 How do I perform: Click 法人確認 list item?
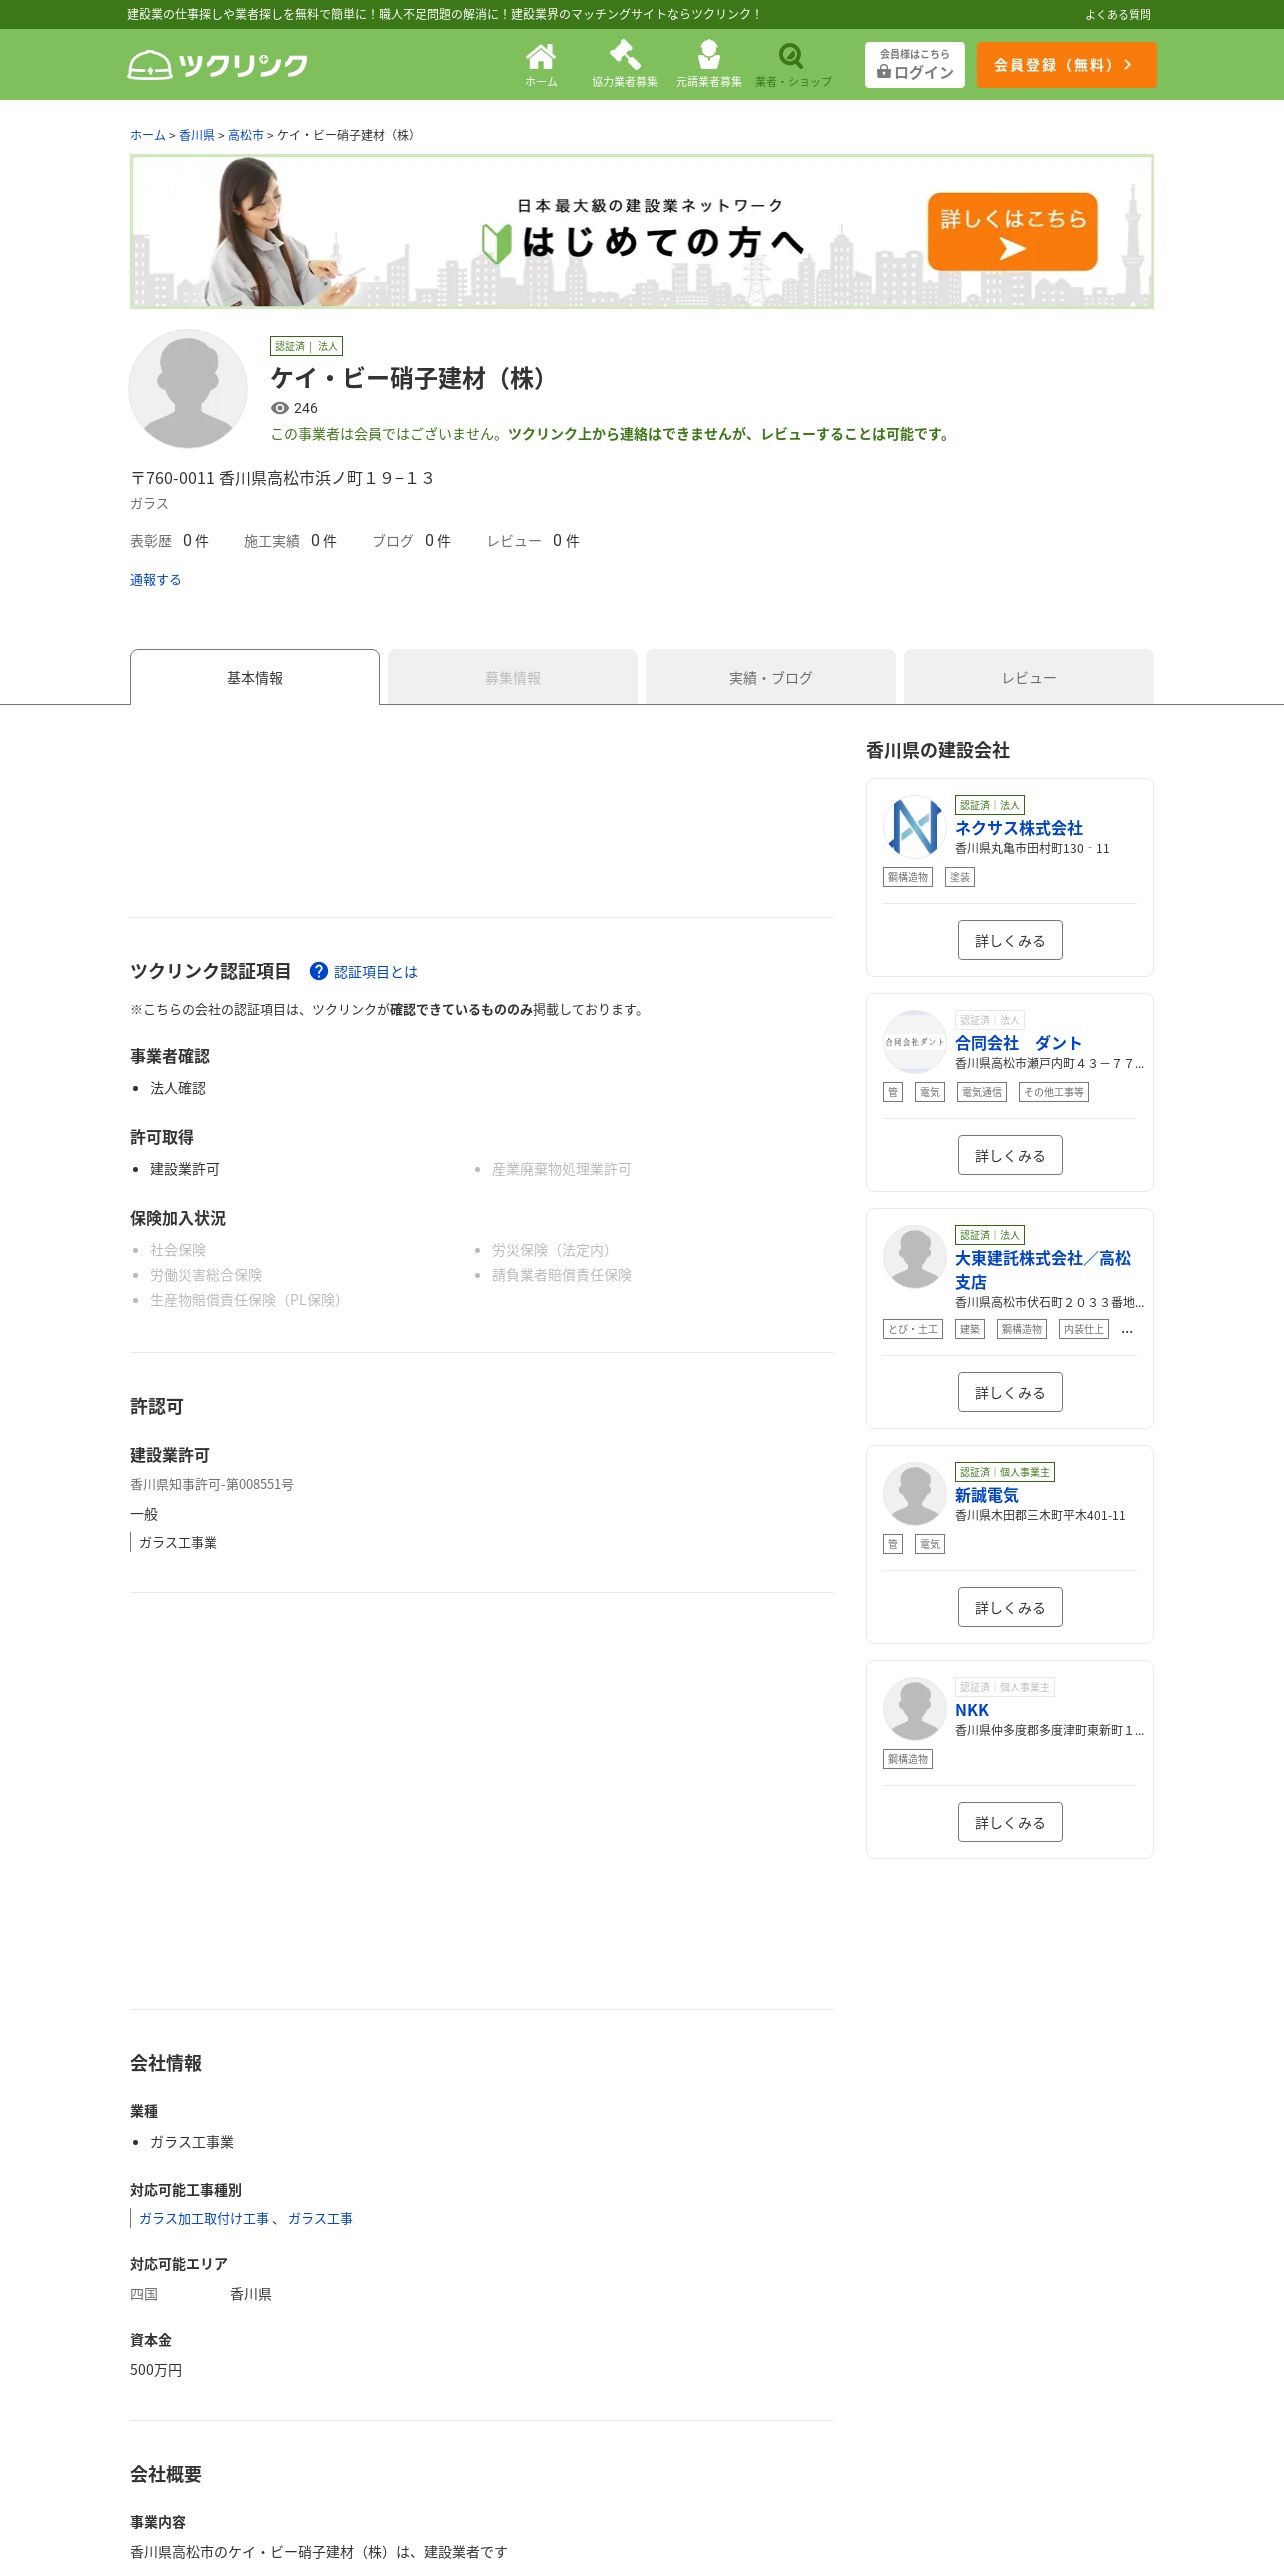[178, 1088]
